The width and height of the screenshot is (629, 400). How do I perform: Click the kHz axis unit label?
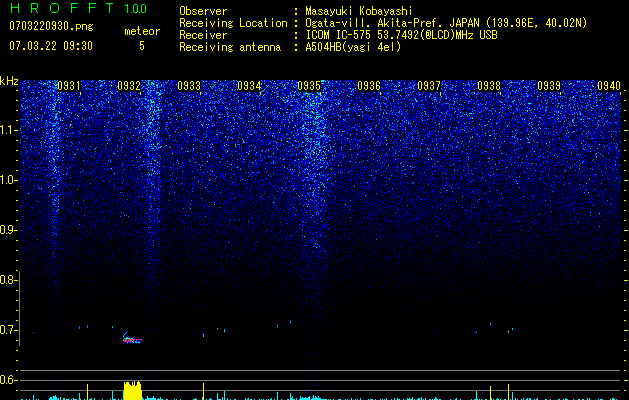9,81
